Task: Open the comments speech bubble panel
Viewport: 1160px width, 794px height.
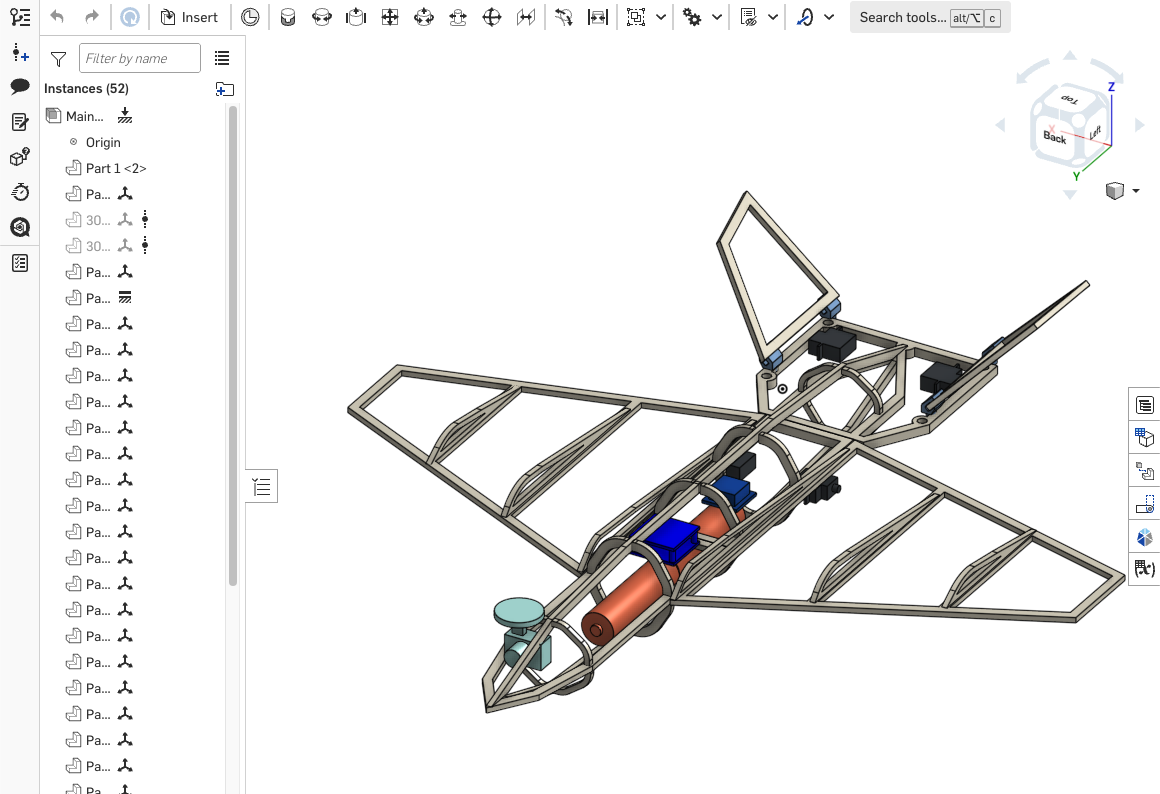Action: click(x=20, y=87)
